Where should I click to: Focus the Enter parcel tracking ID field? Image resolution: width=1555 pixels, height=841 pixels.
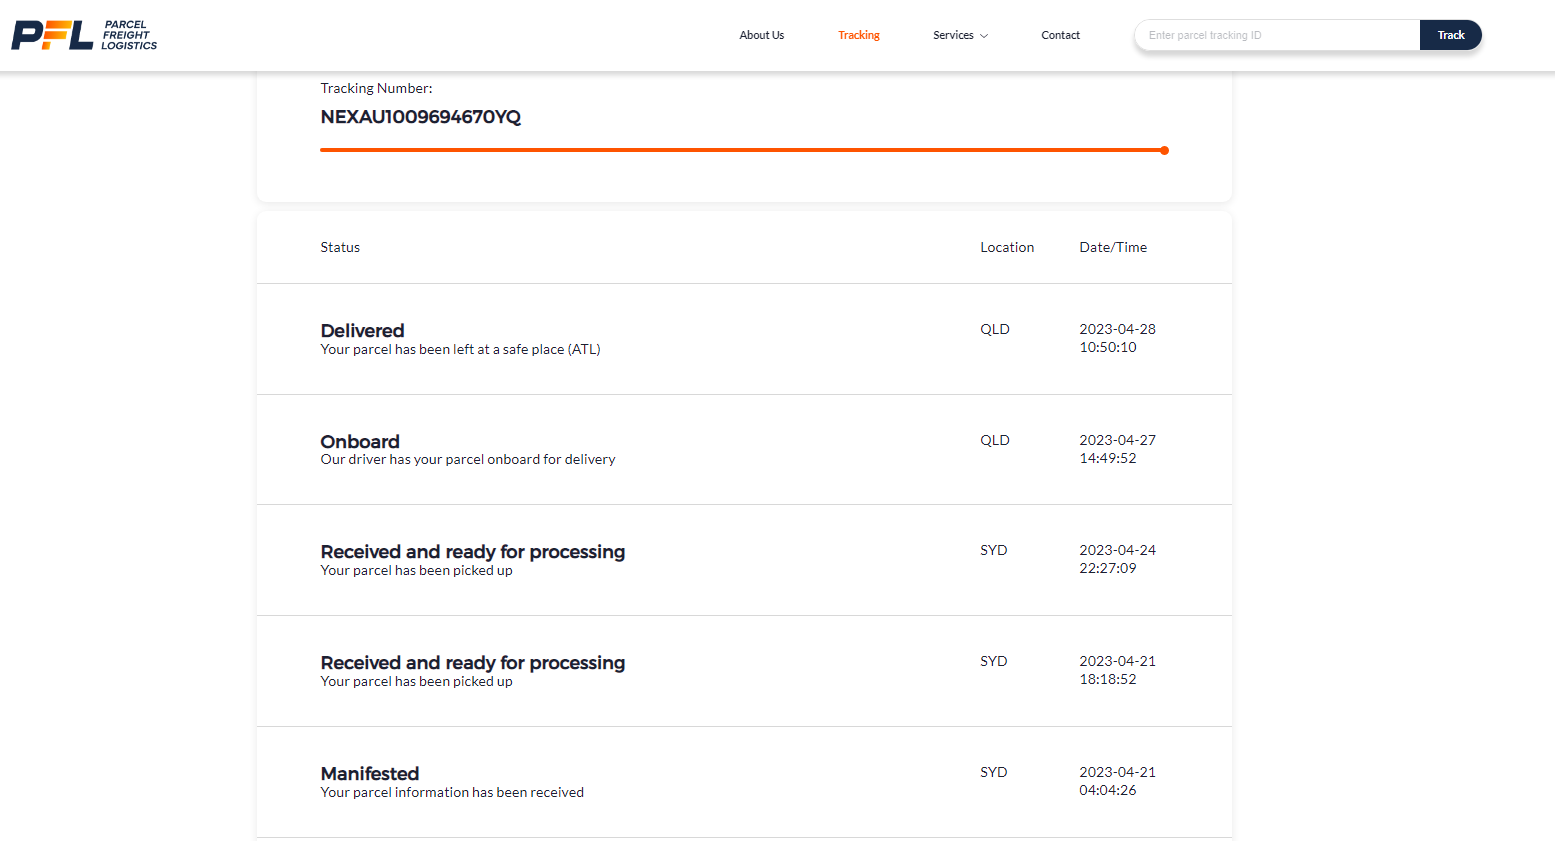(1277, 35)
